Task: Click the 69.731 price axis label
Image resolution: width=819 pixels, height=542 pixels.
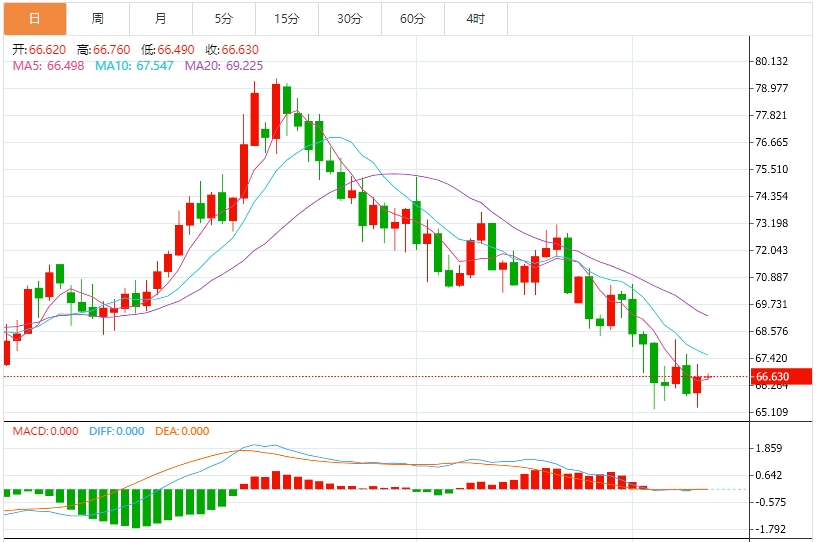Action: click(771, 304)
